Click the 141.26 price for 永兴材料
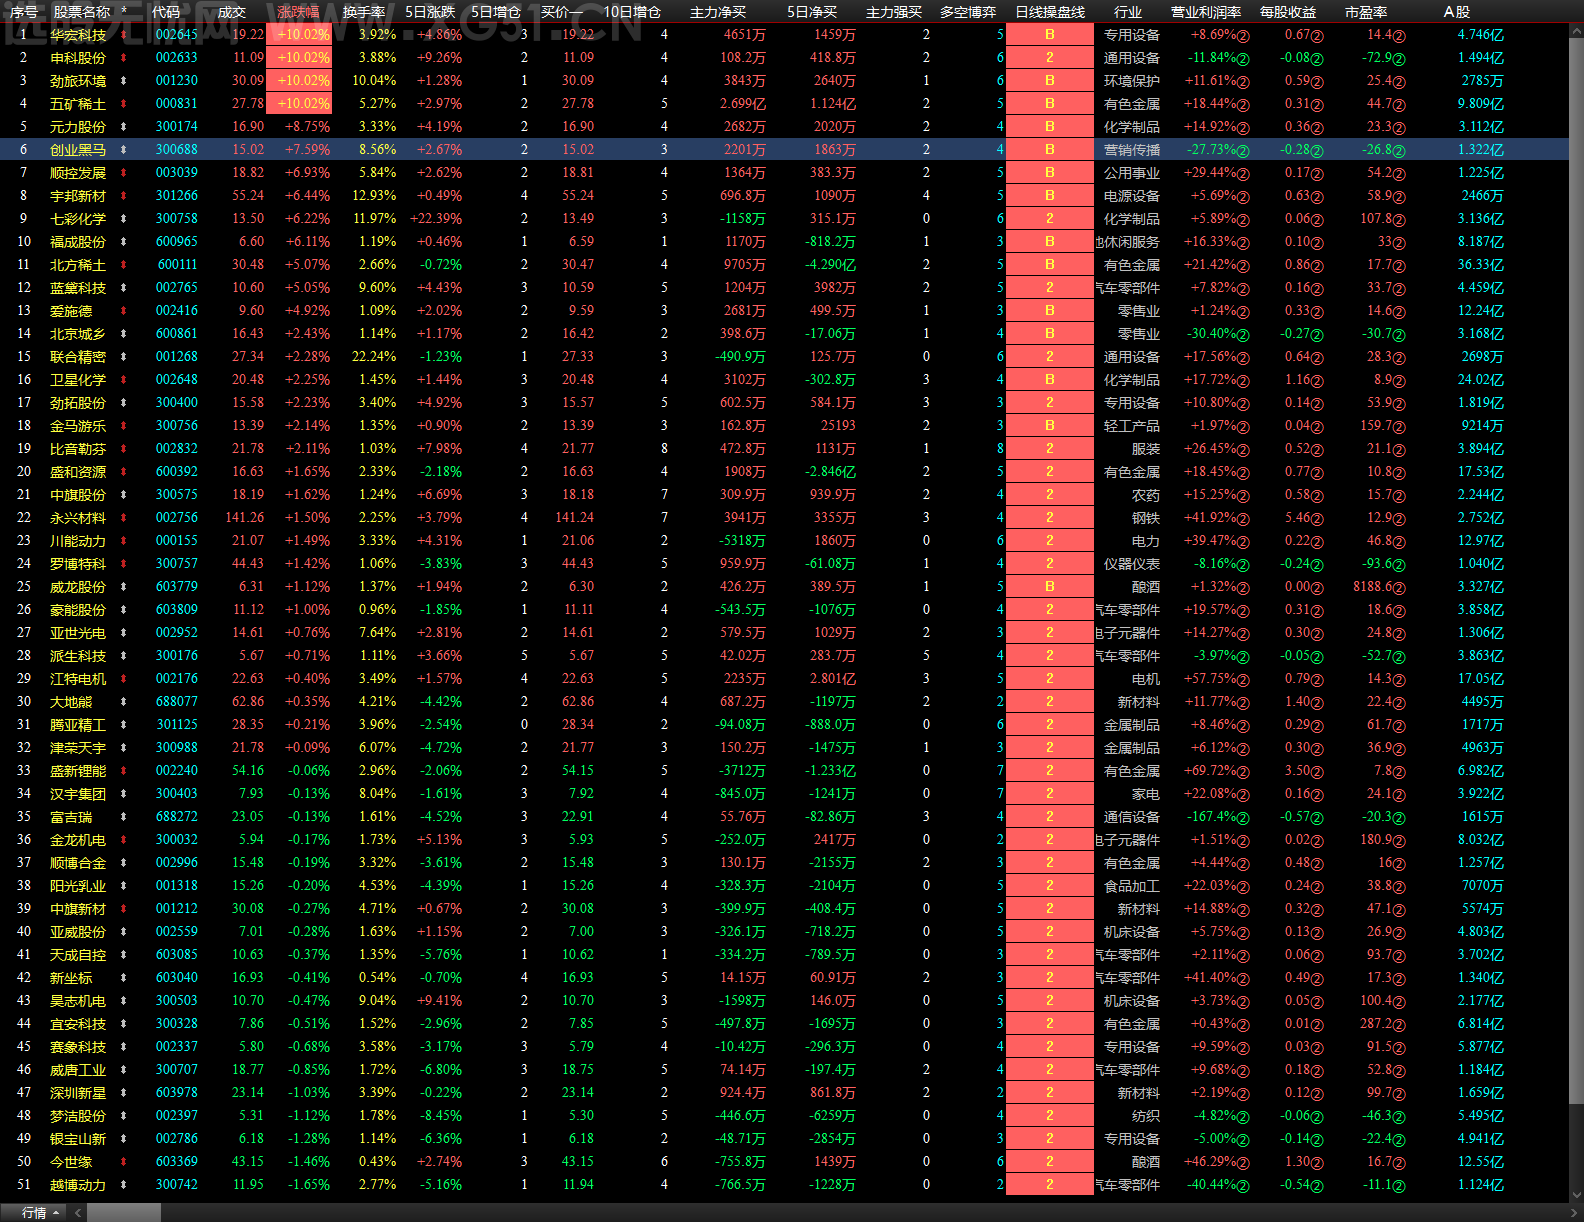 (245, 518)
